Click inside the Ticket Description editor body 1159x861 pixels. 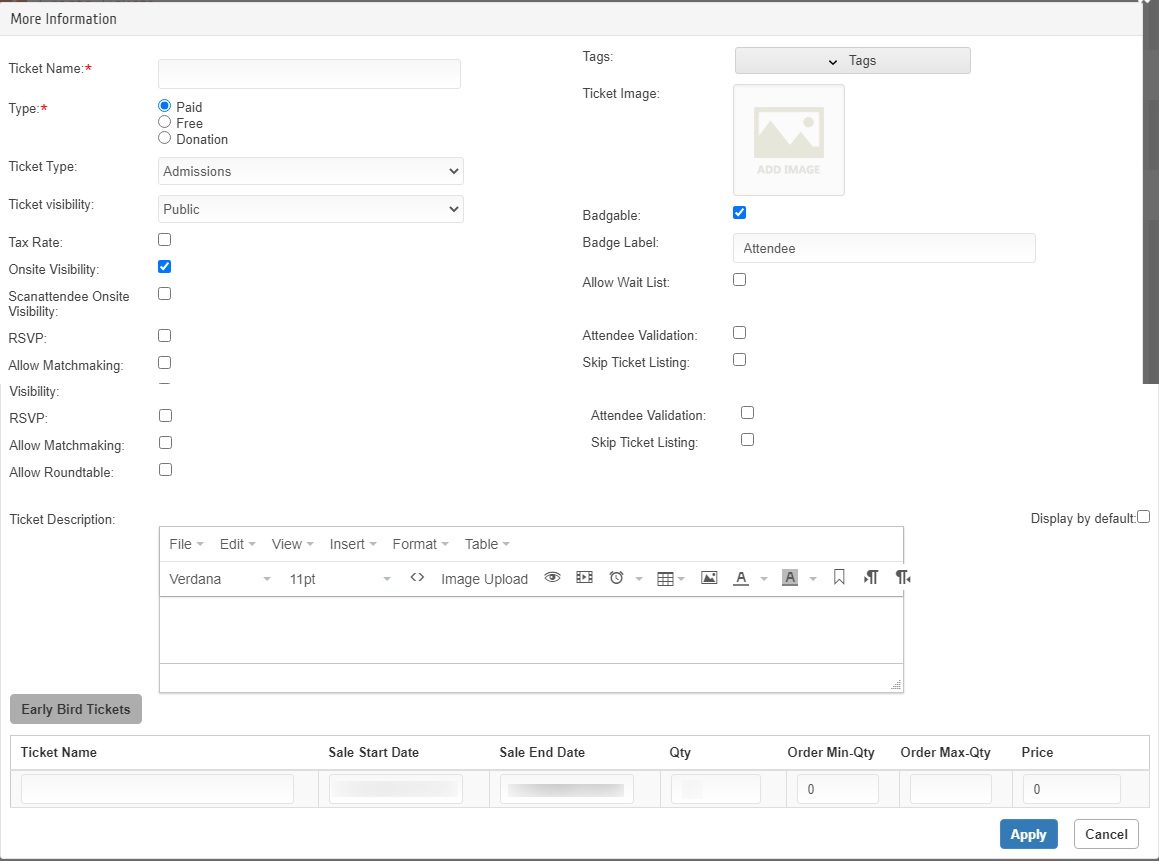coord(531,630)
